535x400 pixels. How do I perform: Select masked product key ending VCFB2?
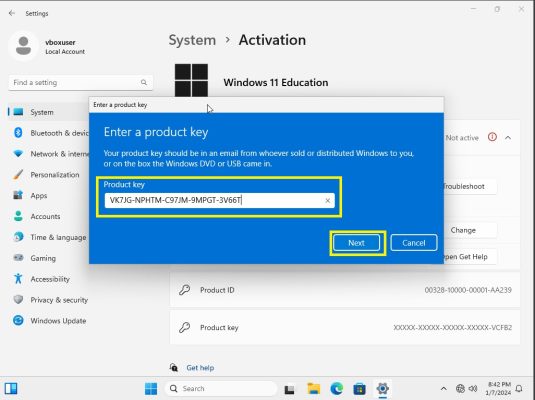[x=452, y=328]
